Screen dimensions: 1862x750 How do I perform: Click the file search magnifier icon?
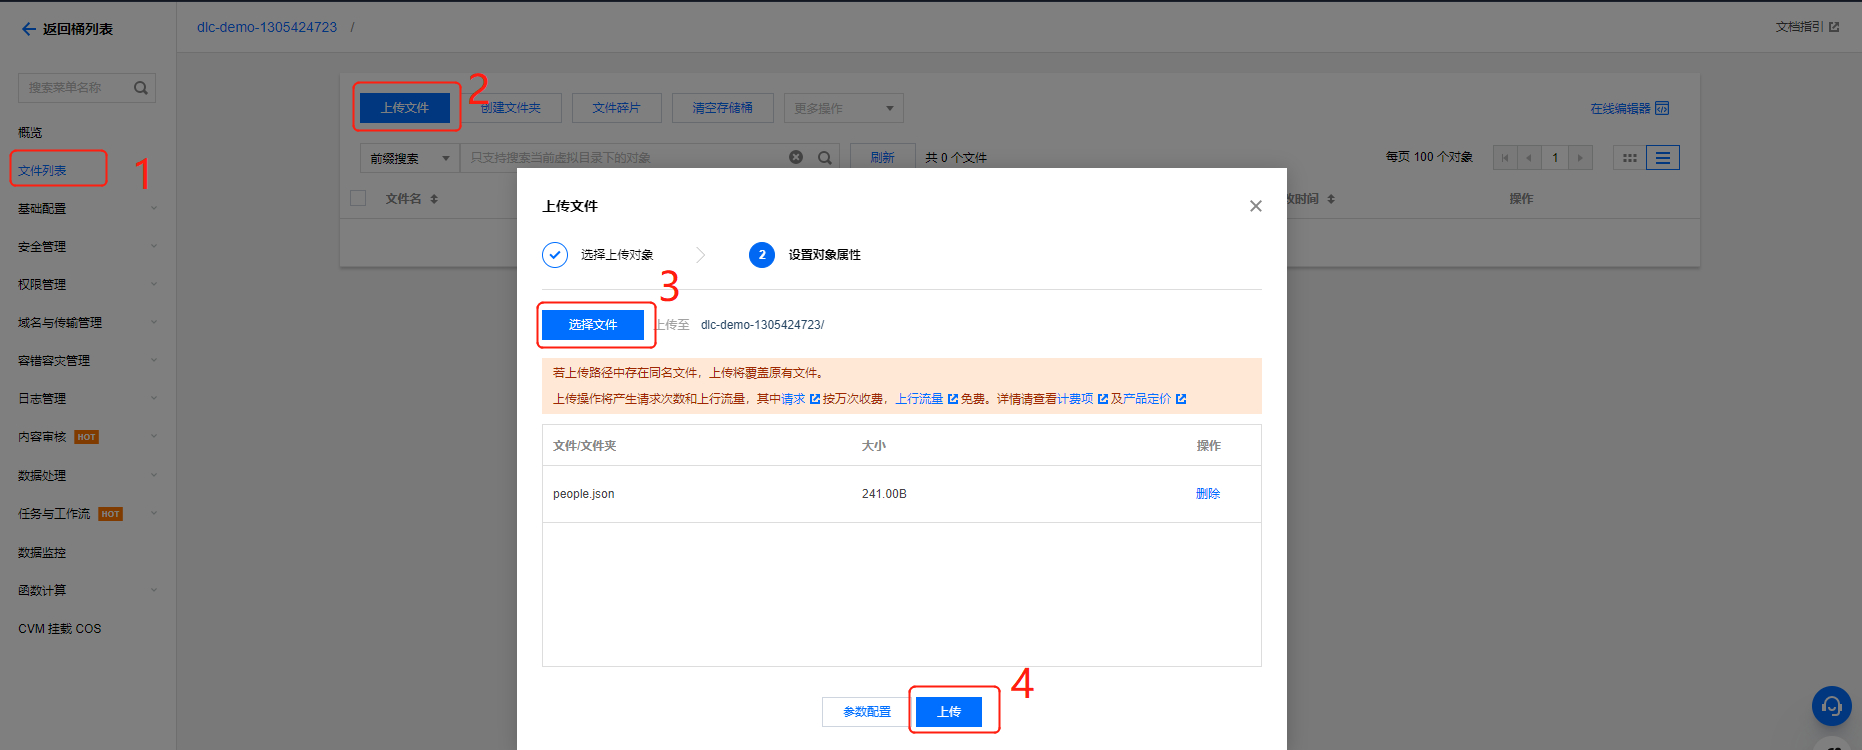(x=825, y=157)
